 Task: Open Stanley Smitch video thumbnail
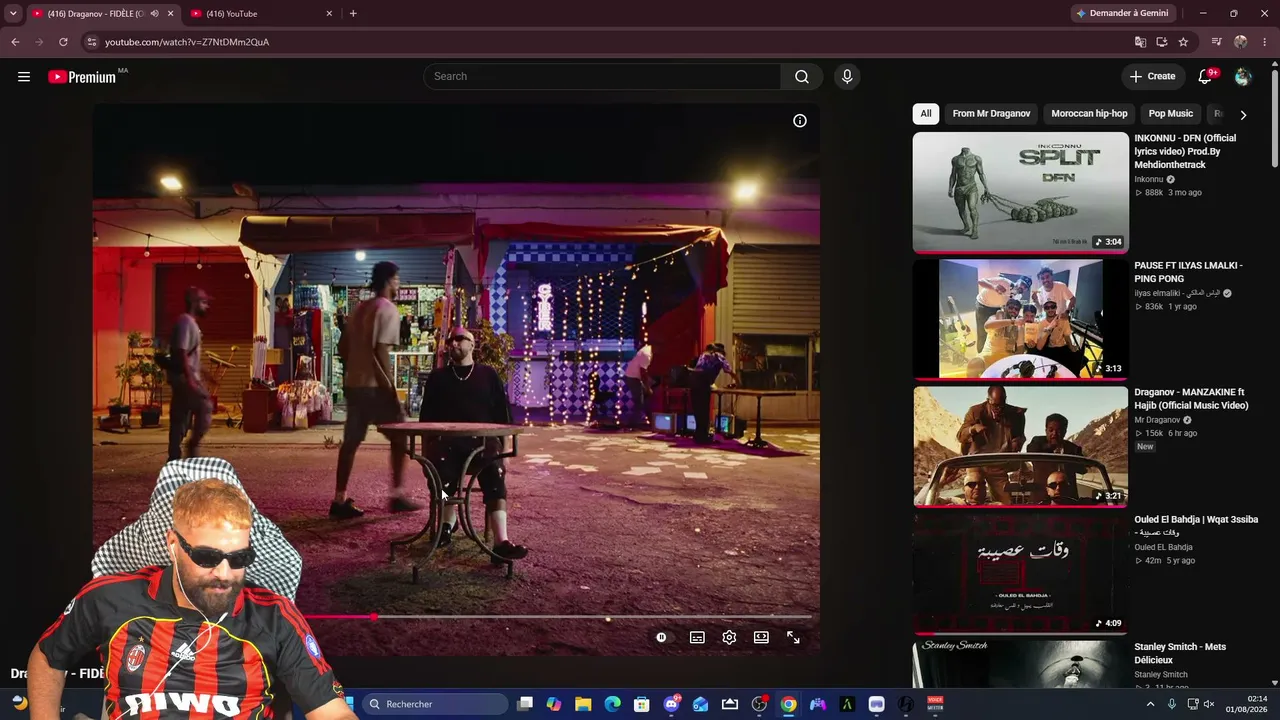click(x=1020, y=664)
